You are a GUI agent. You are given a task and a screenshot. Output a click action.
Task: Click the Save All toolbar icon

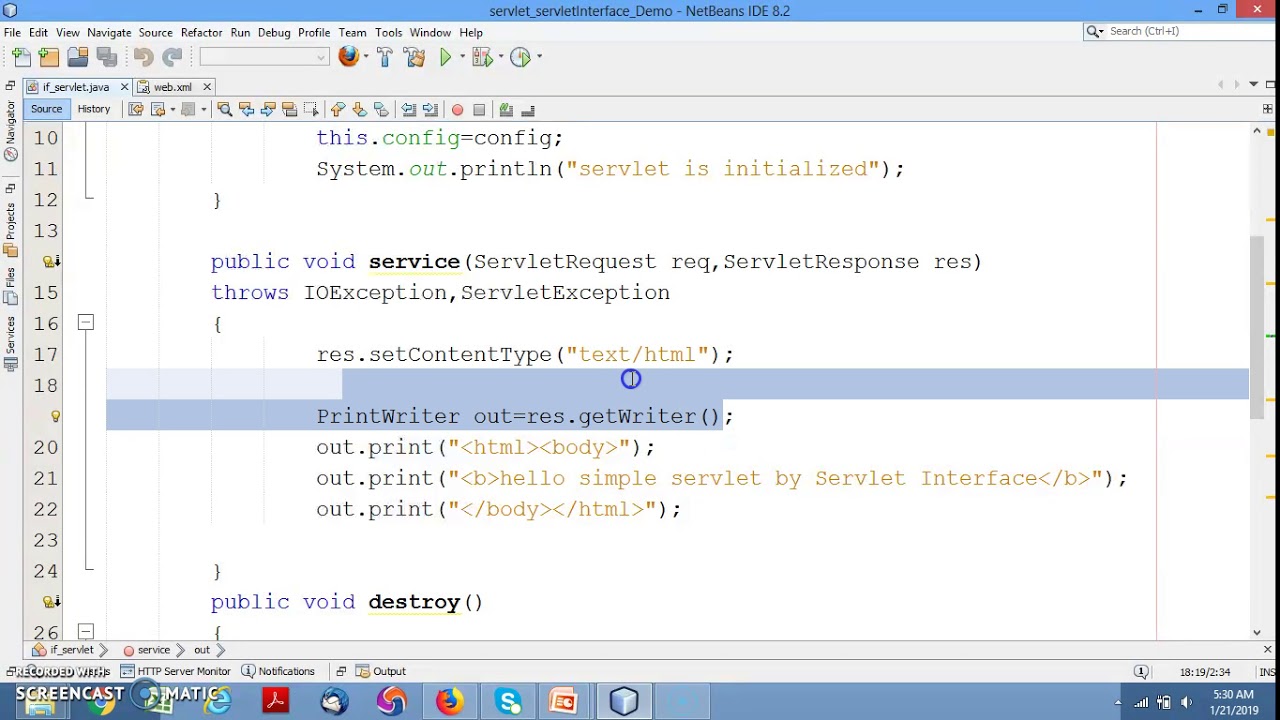107,57
